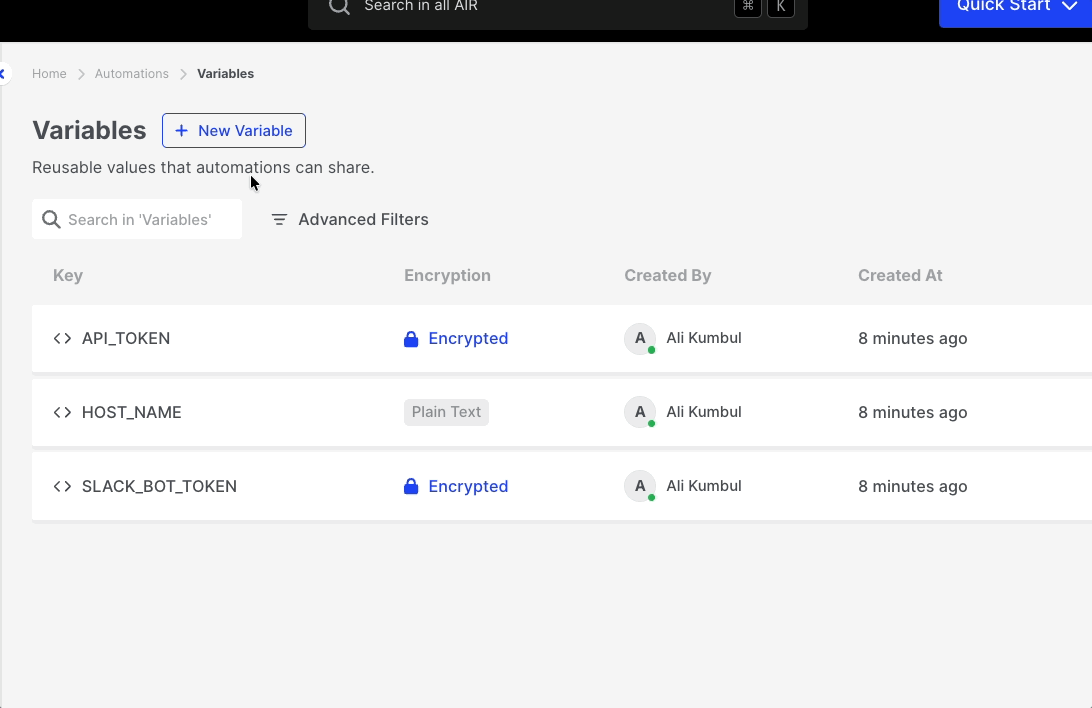Click the code icon beside SLACK_BOT_TOKEN
The width and height of the screenshot is (1092, 708).
coord(63,486)
